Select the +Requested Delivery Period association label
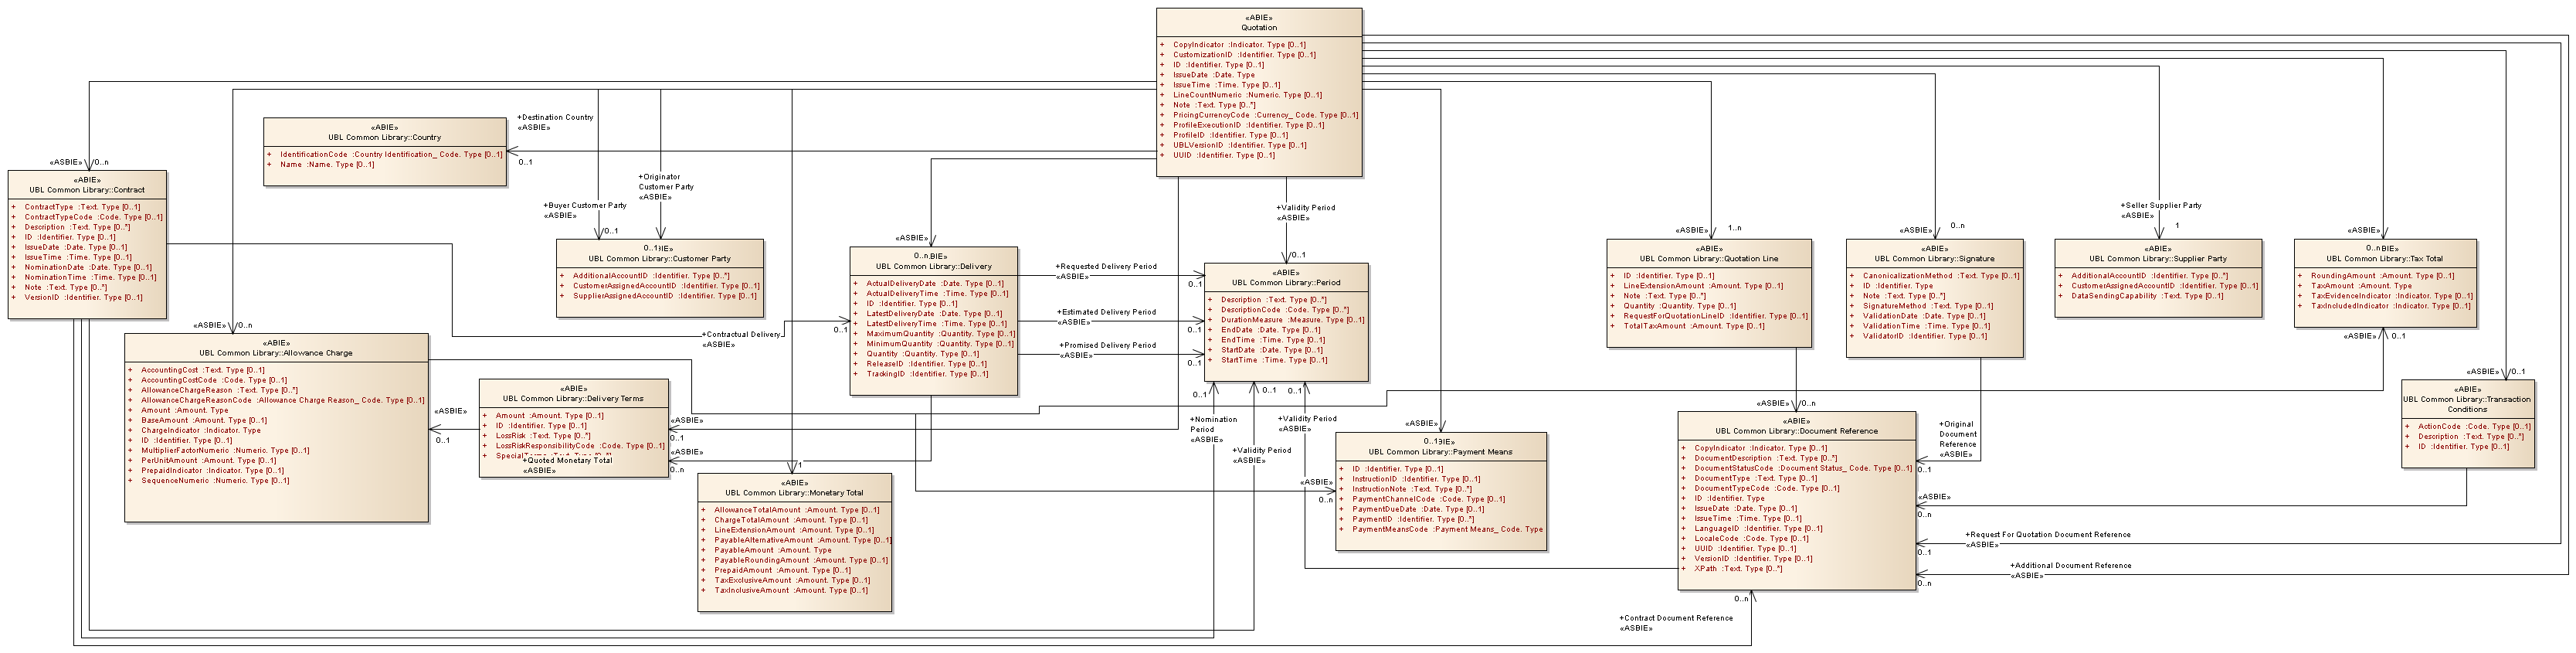Image resolution: width=2576 pixels, height=653 pixels. coord(1106,267)
